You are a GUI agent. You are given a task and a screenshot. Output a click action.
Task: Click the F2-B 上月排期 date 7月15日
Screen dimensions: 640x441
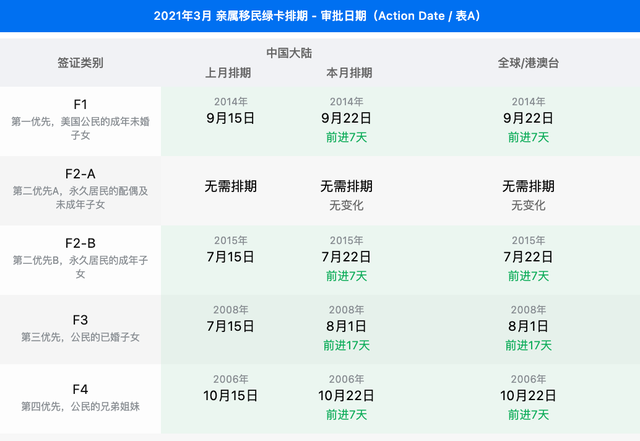click(231, 257)
